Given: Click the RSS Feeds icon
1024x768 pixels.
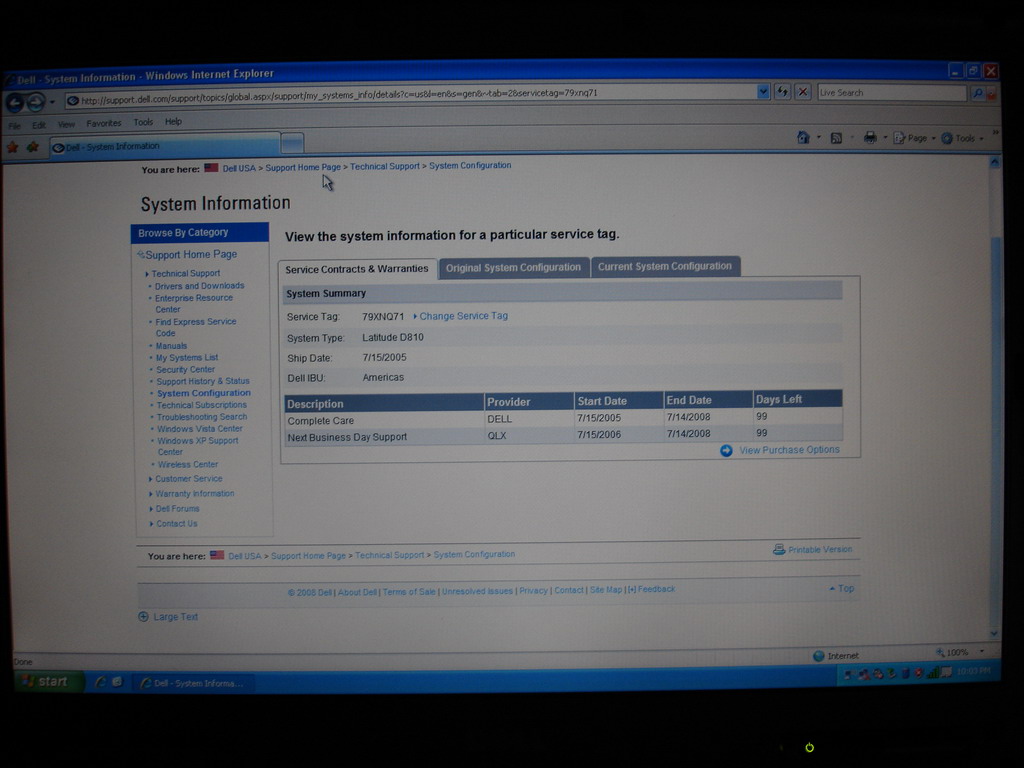Looking at the screenshot, I should (x=836, y=138).
